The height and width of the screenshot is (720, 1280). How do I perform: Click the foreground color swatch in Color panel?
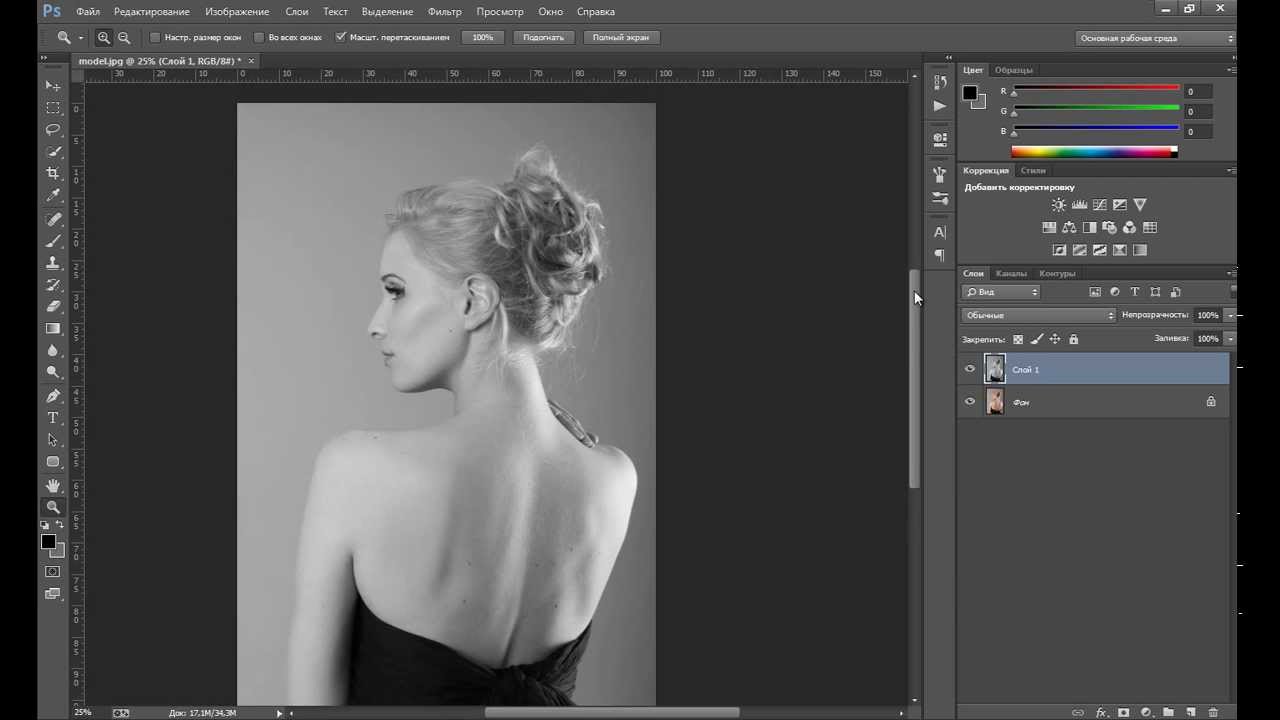coord(969,93)
